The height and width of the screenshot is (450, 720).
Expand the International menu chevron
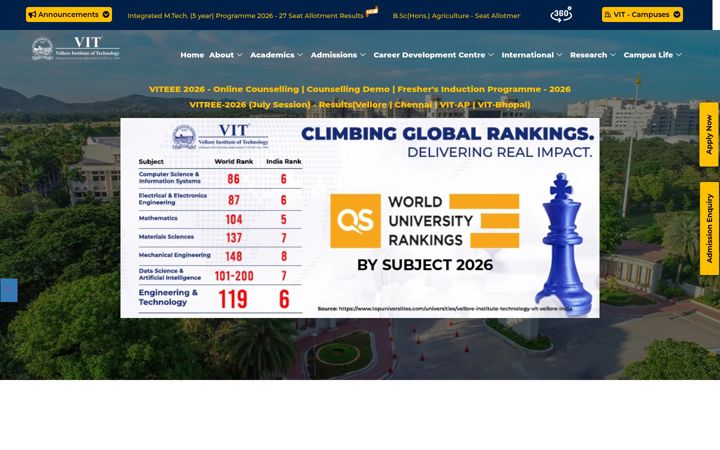(559, 55)
